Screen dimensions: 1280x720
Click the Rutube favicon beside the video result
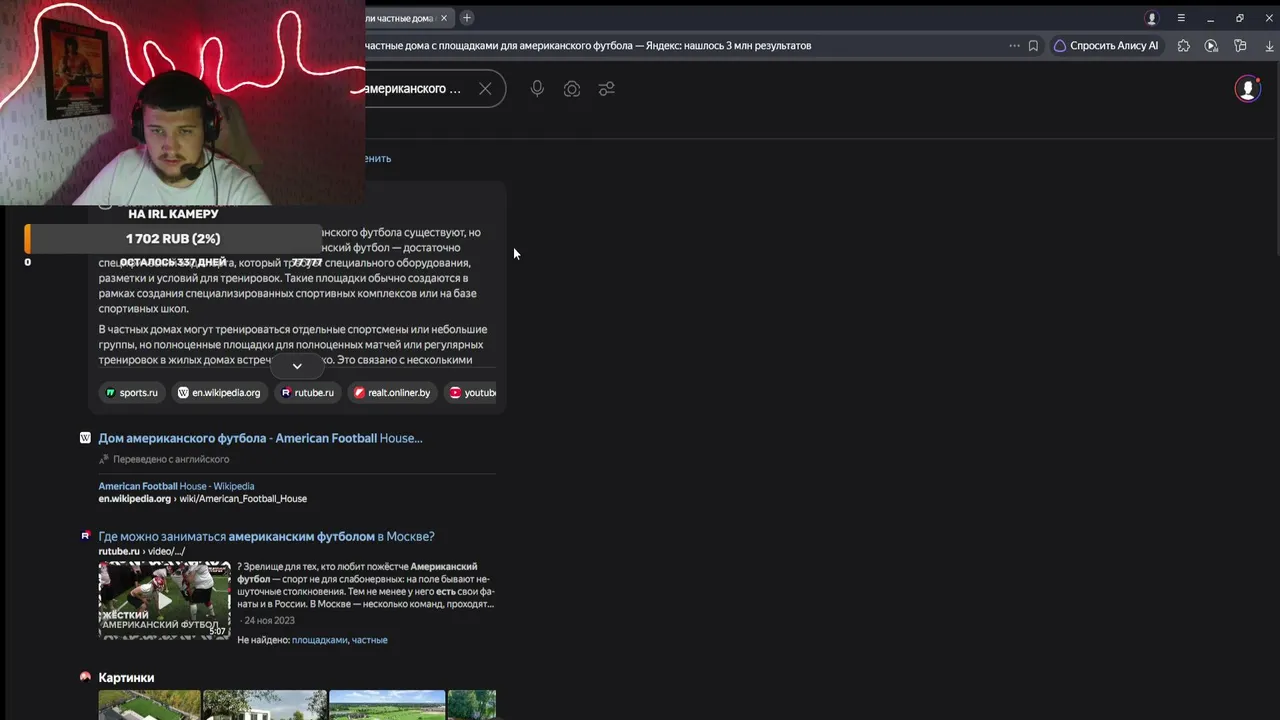click(85, 536)
